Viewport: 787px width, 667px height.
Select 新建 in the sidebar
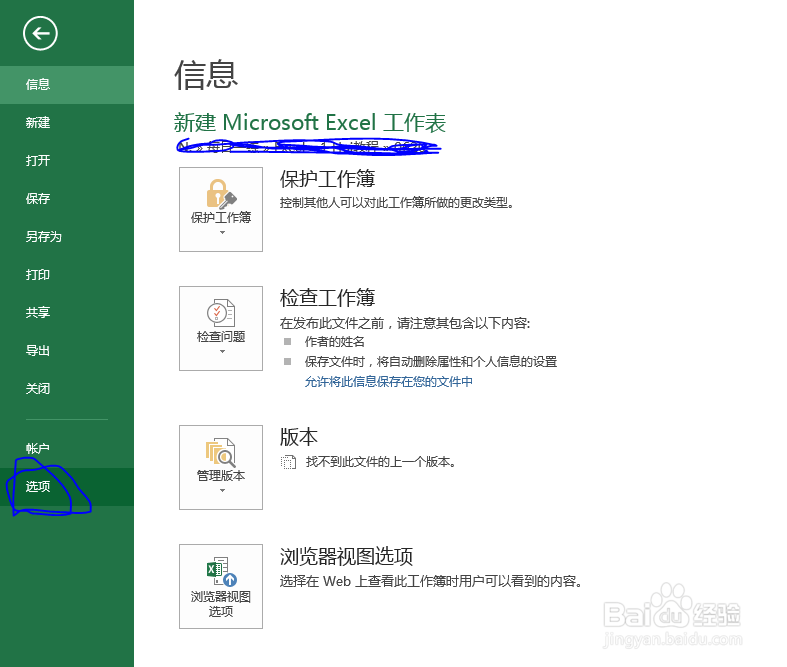pos(67,122)
